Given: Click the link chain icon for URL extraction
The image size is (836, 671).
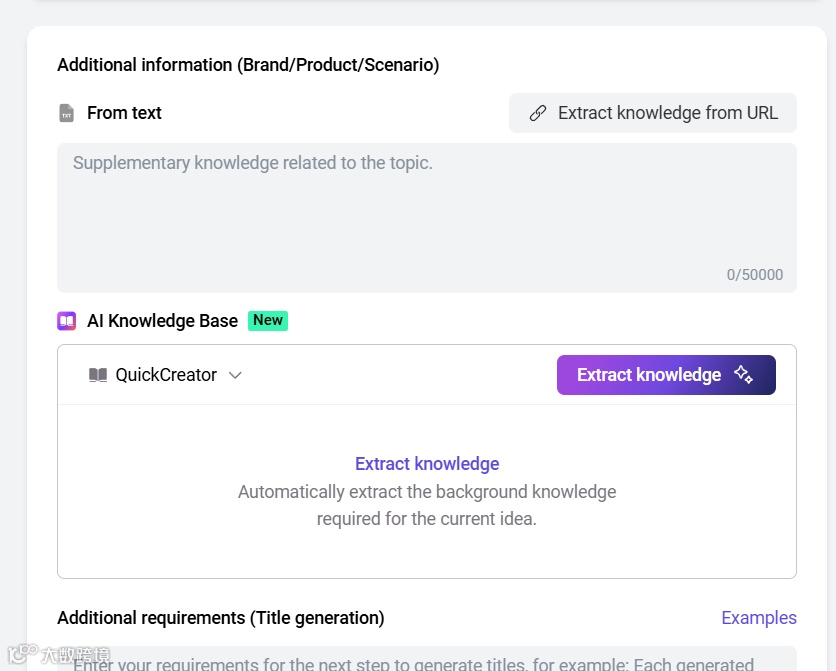Looking at the screenshot, I should click(x=537, y=113).
